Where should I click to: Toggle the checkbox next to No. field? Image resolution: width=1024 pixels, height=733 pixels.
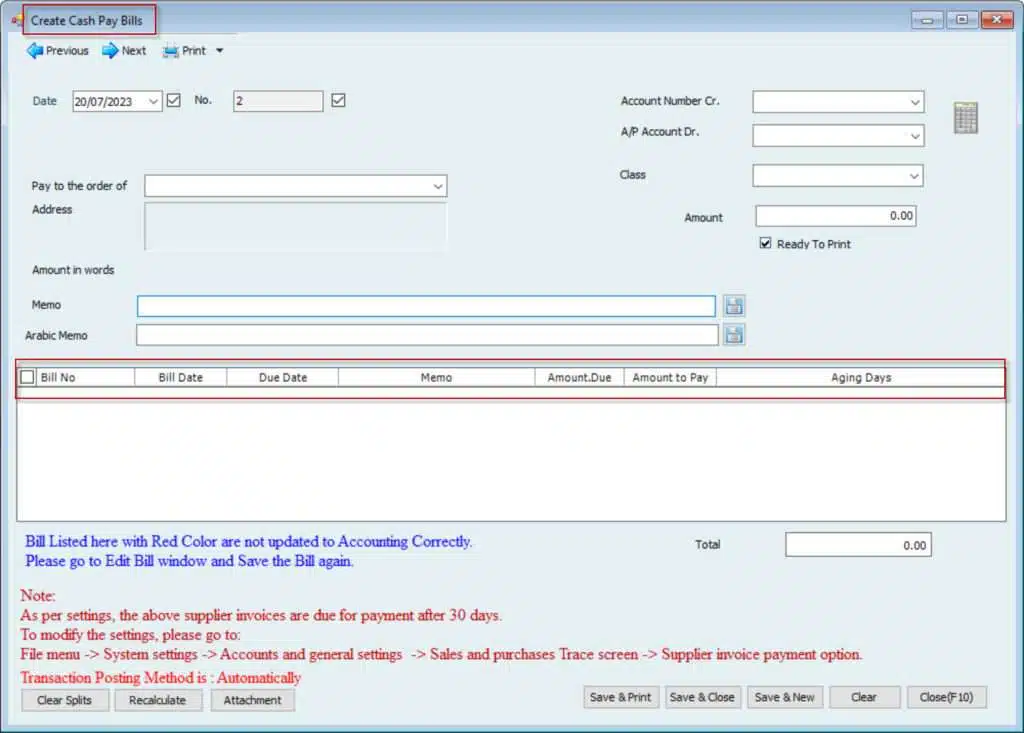(x=338, y=100)
